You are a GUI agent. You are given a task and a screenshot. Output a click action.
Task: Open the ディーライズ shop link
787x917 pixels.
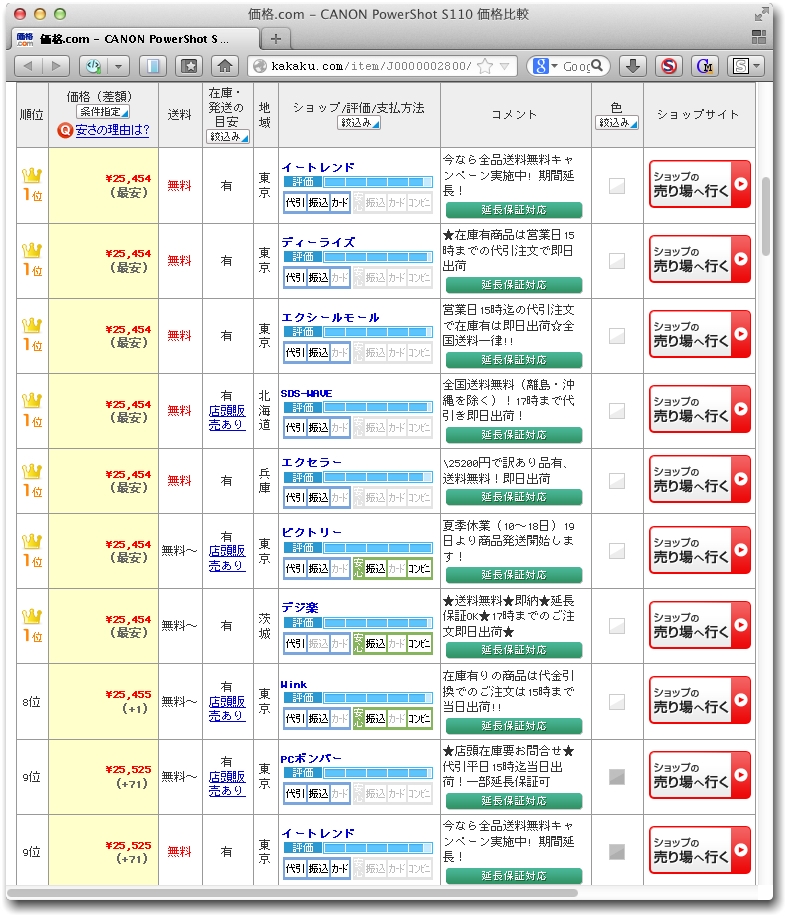click(318, 242)
